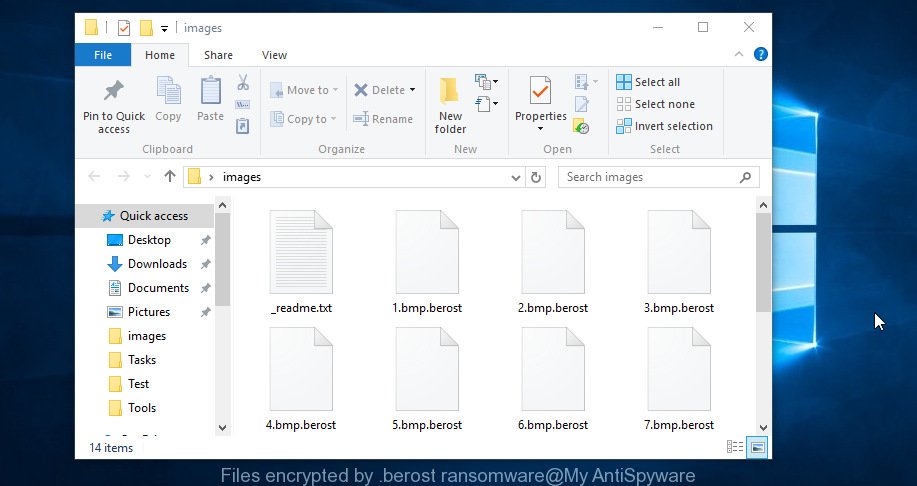Image resolution: width=917 pixels, height=486 pixels.
Task: Select Quick access in navigation pane
Action: [x=145, y=216]
